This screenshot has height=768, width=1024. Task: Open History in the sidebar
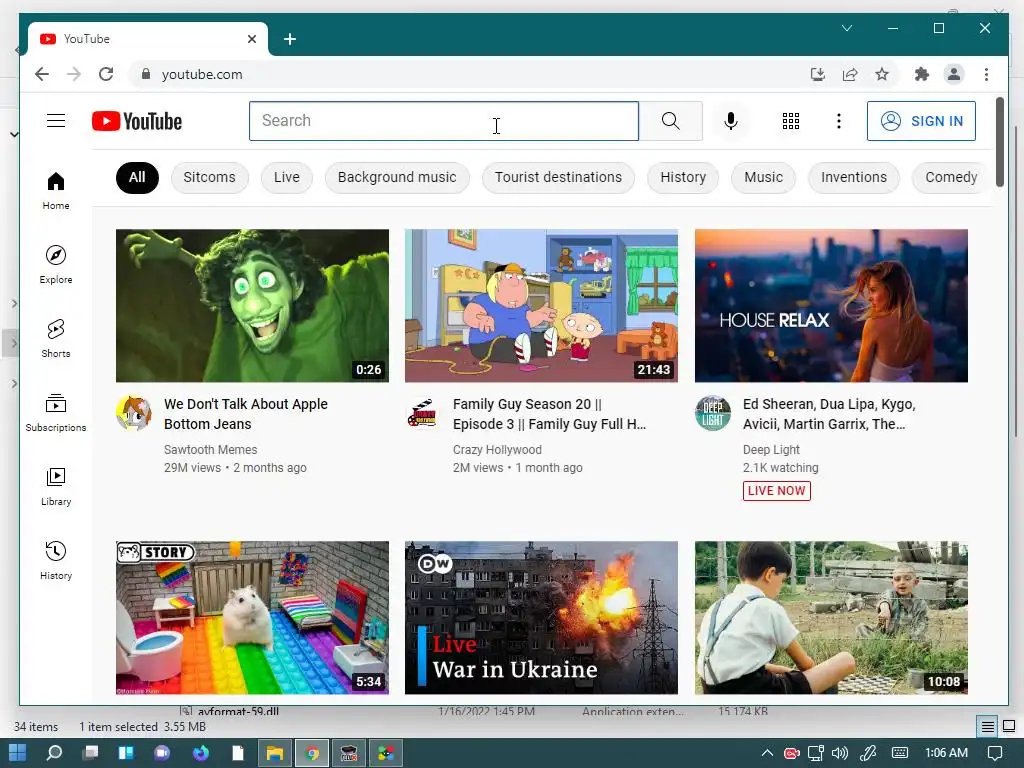(x=56, y=560)
